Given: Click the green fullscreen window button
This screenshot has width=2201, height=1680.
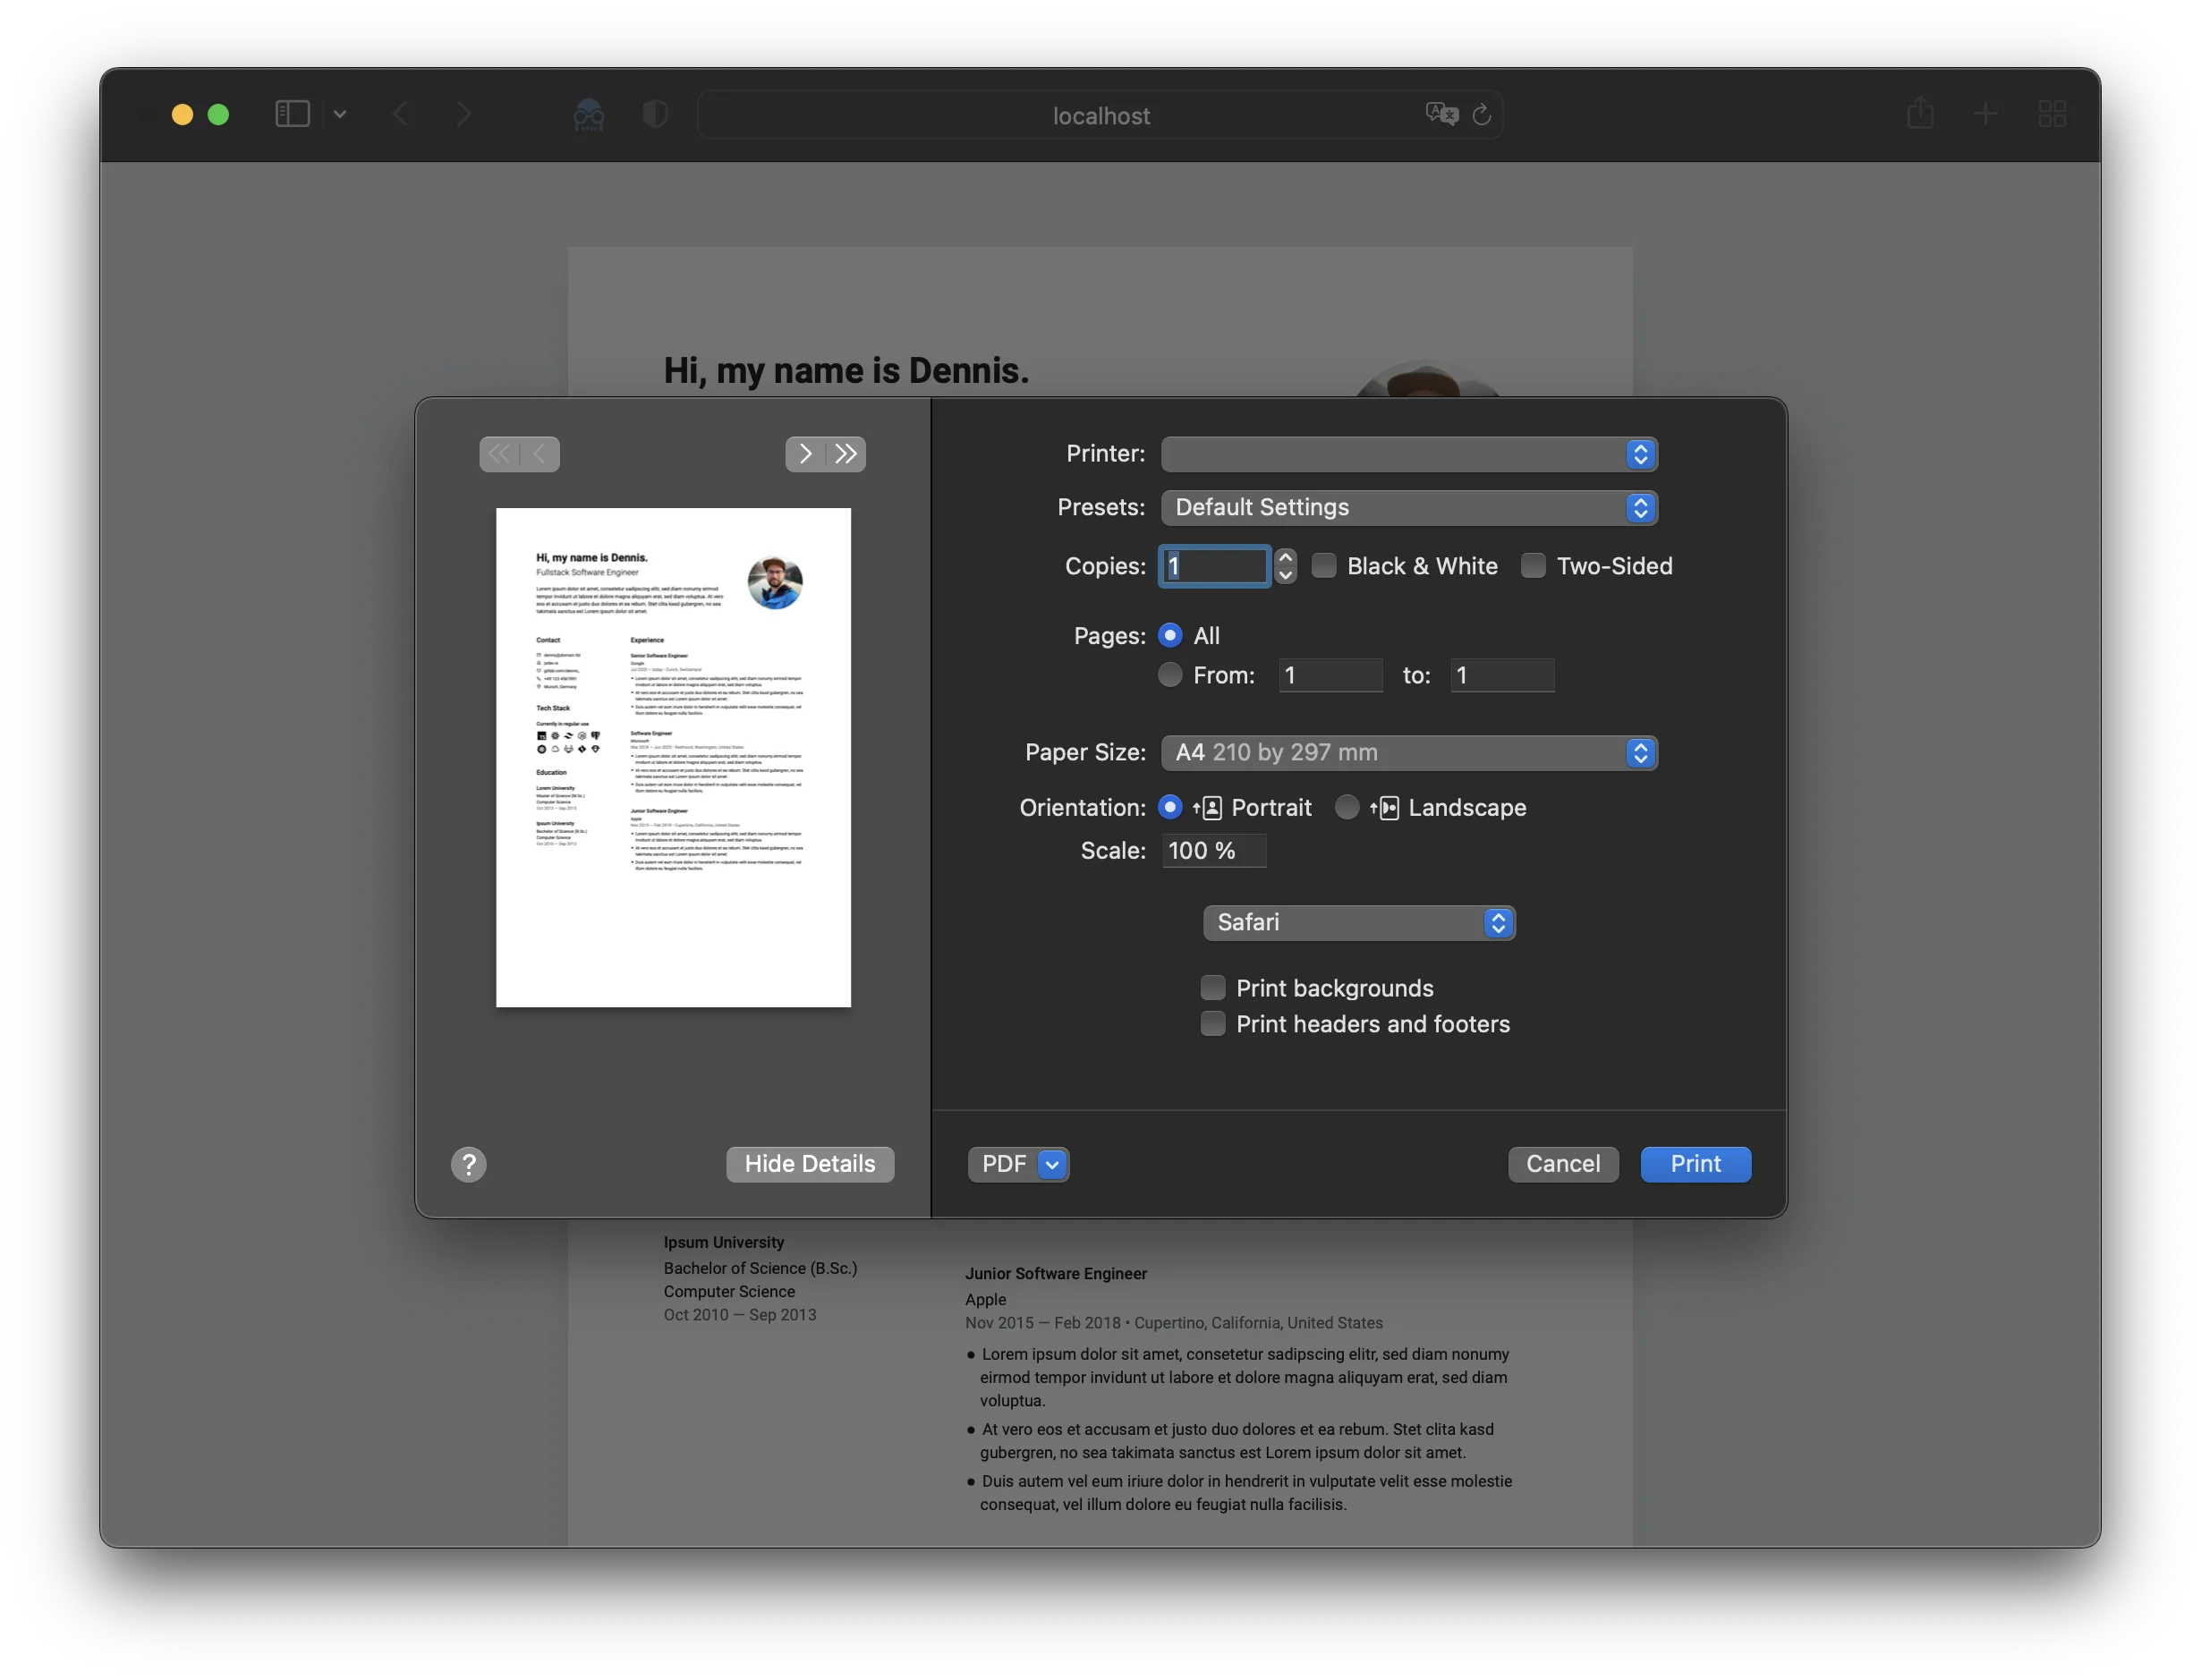Looking at the screenshot, I should pyautogui.click(x=218, y=114).
